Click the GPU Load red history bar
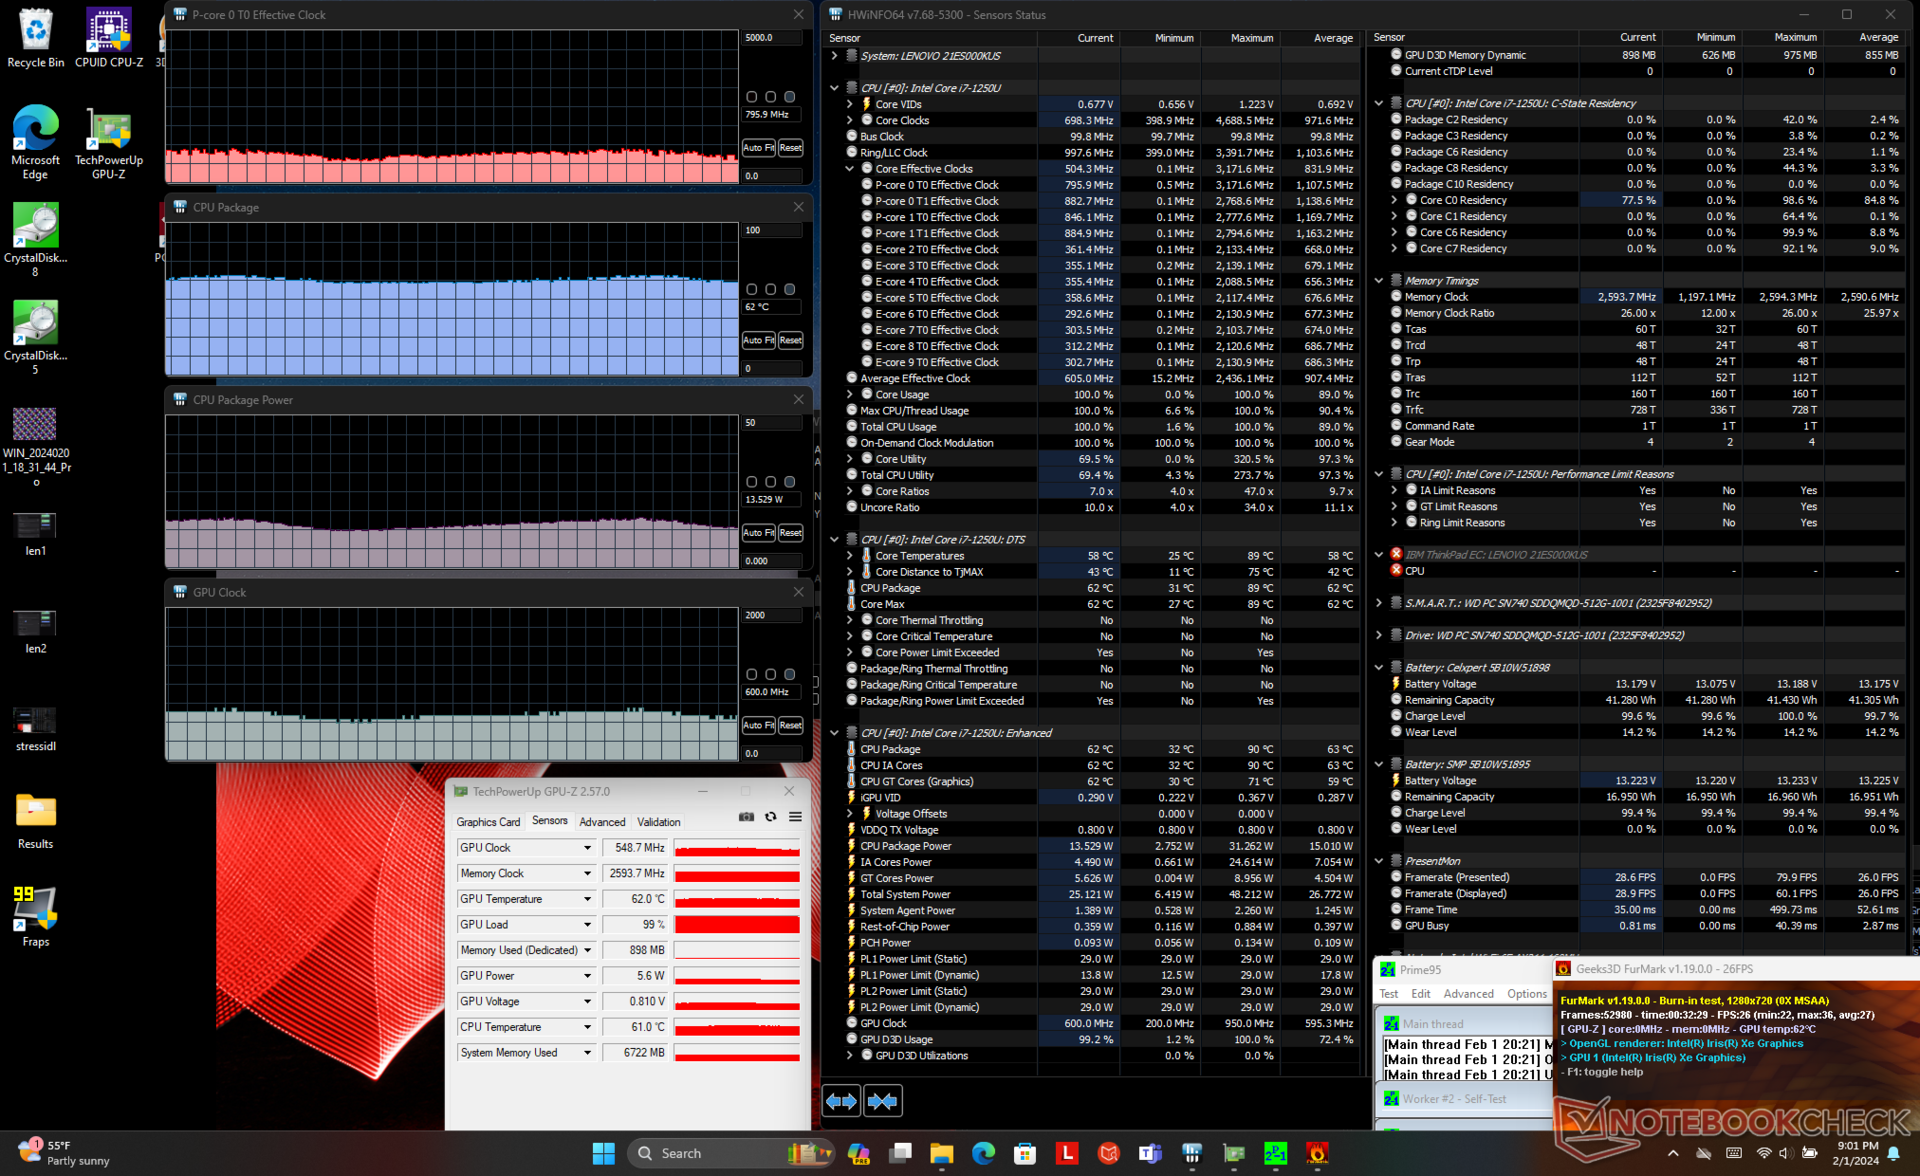The height and width of the screenshot is (1176, 1920). [x=737, y=925]
